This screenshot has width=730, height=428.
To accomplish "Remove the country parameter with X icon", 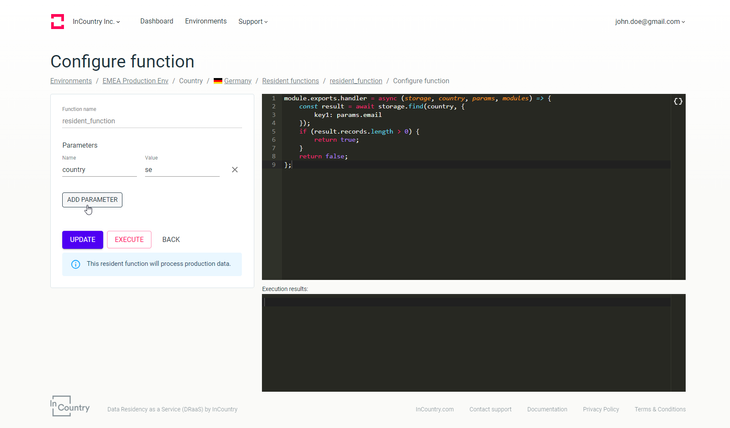I will tap(235, 170).
